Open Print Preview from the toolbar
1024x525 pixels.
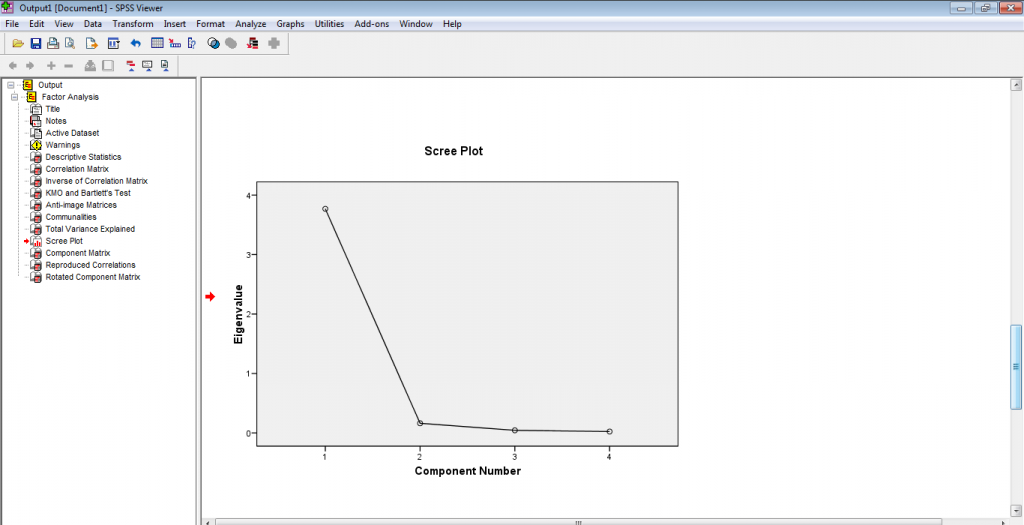coord(70,43)
